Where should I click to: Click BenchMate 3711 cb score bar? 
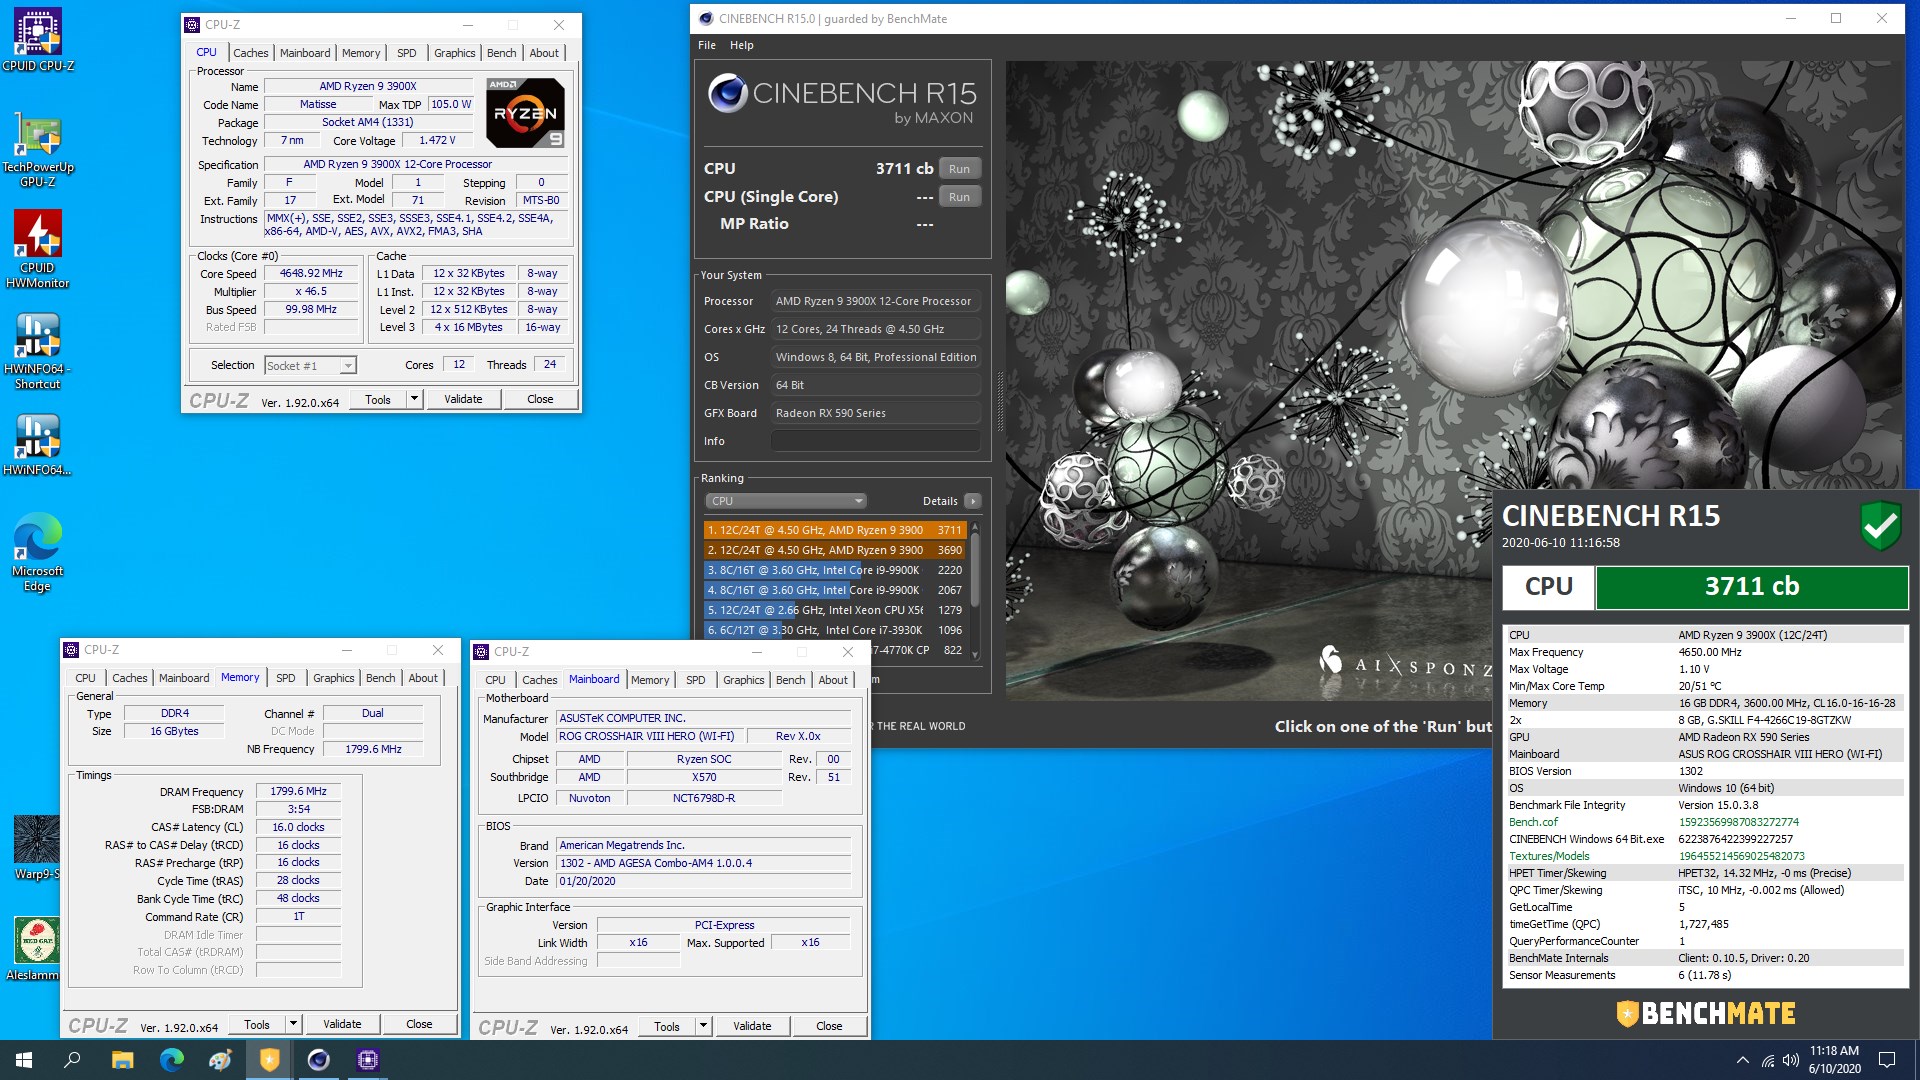tap(1752, 587)
